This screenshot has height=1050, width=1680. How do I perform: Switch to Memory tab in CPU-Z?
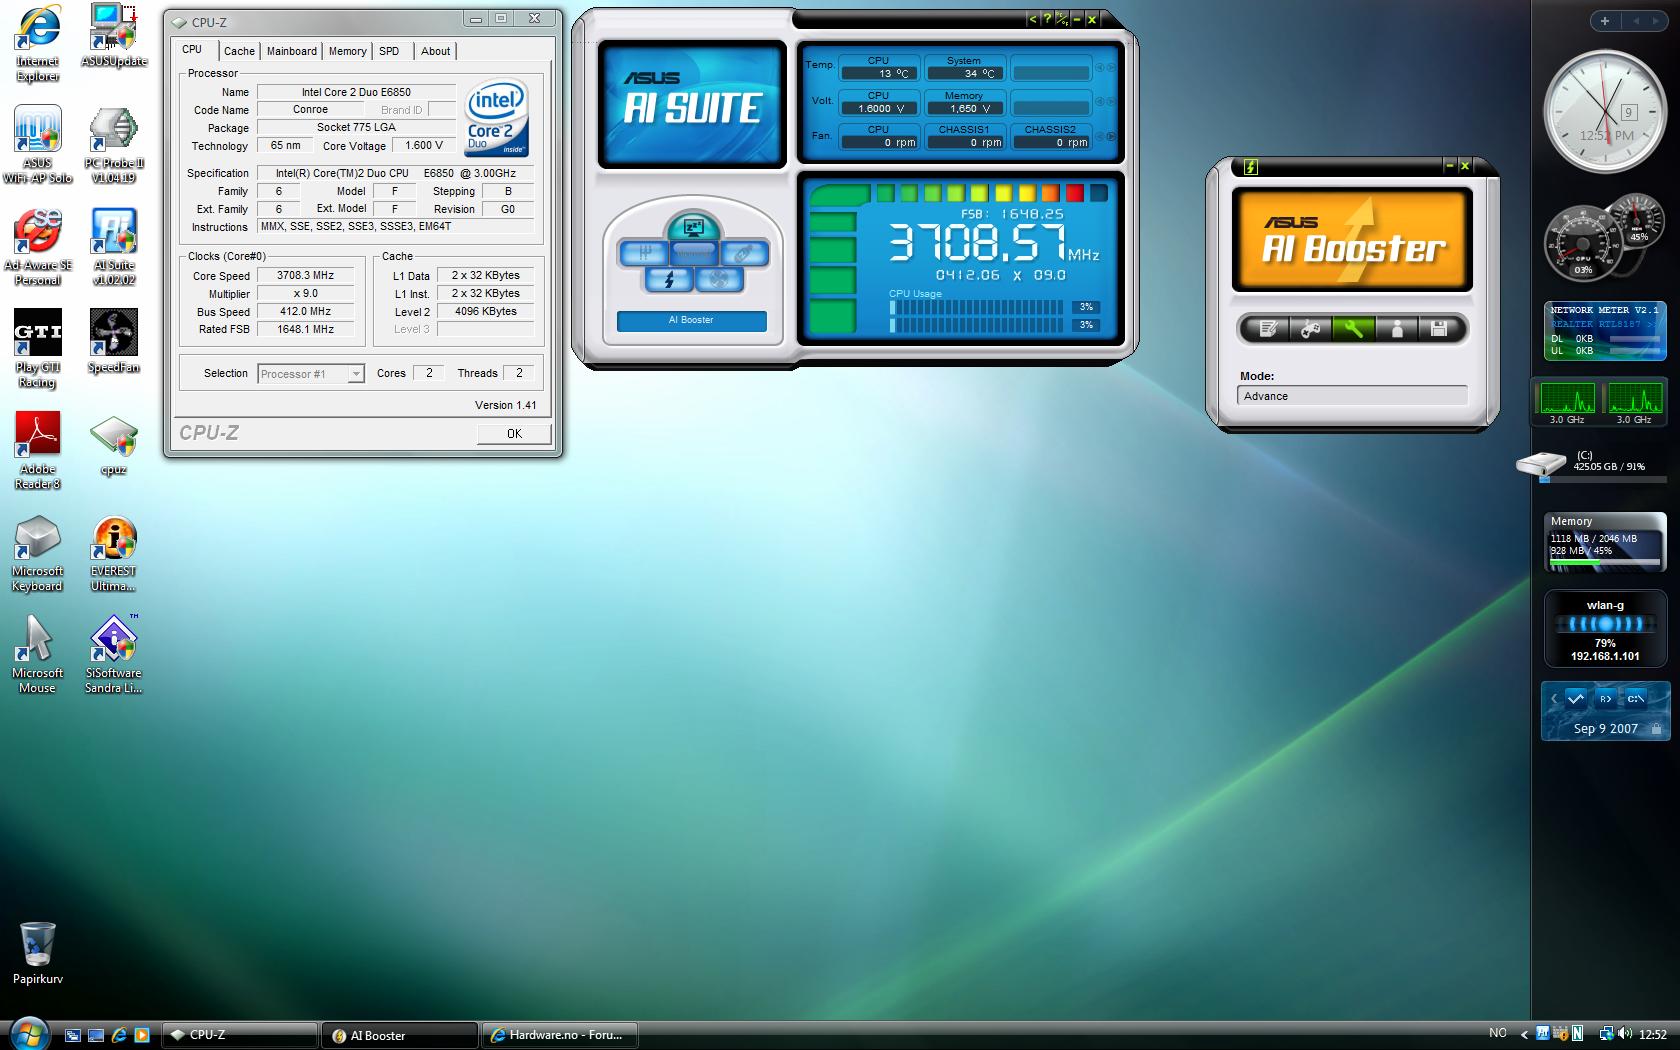(x=347, y=51)
